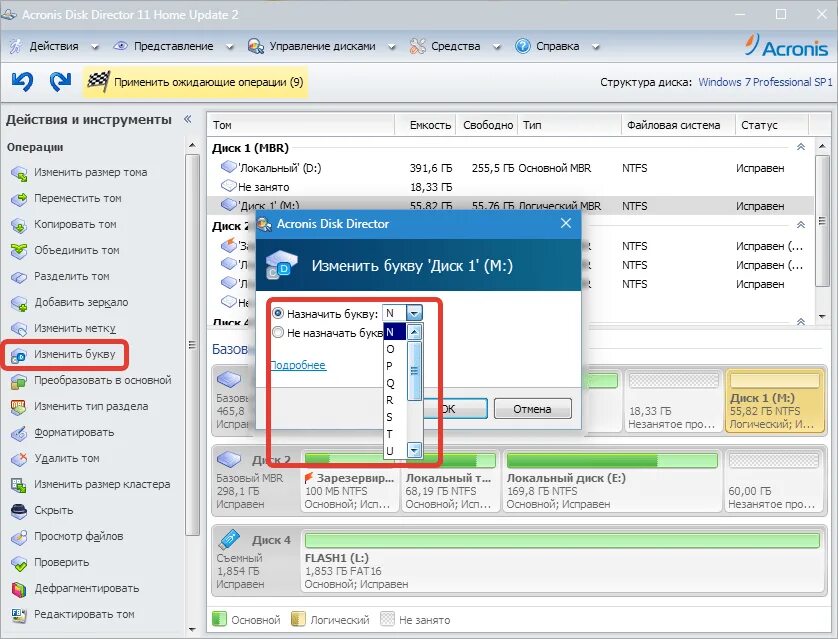Choose letter U in the dropdown list

click(395, 451)
